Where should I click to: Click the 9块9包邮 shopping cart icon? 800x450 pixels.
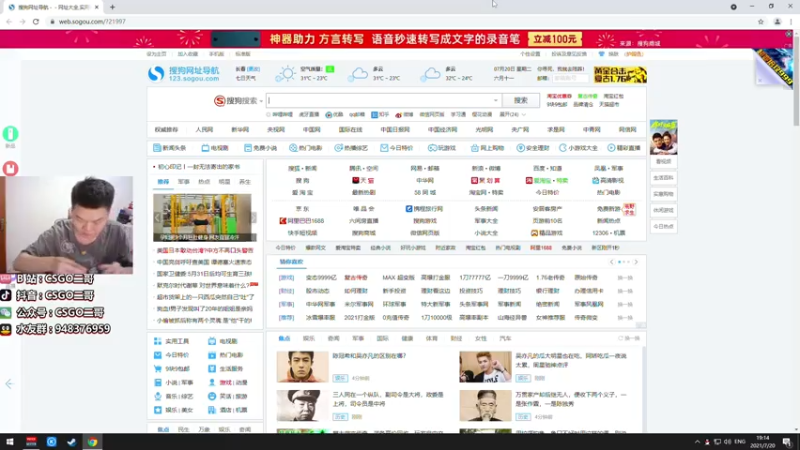(158, 368)
